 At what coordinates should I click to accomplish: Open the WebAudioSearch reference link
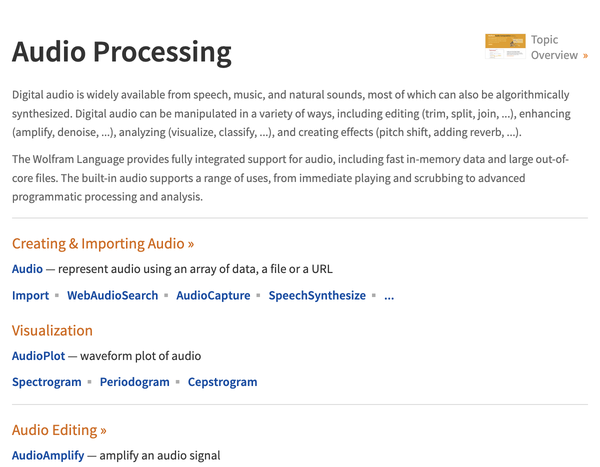[112, 296]
